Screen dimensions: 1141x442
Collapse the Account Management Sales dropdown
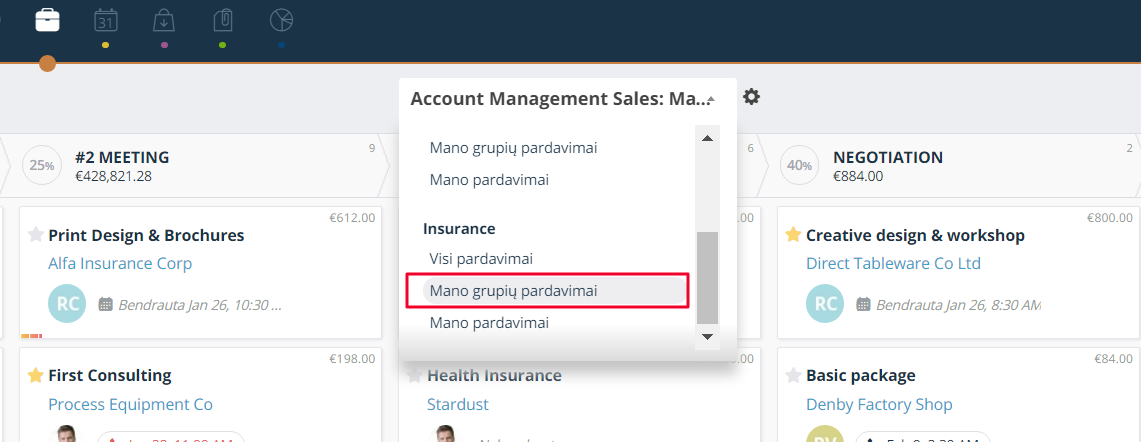coord(711,99)
